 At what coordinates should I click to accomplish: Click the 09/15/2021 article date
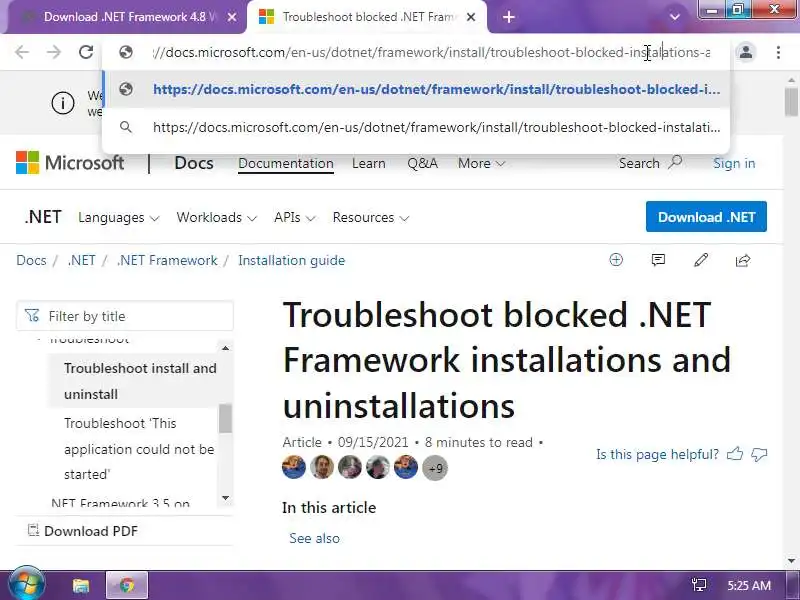pos(373,442)
